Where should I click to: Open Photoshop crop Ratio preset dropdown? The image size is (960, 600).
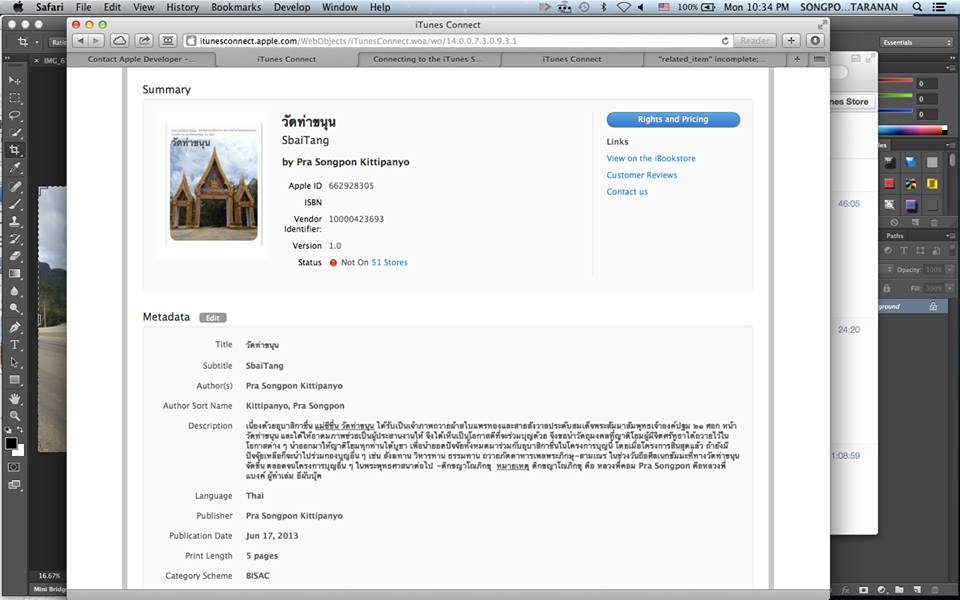point(59,42)
